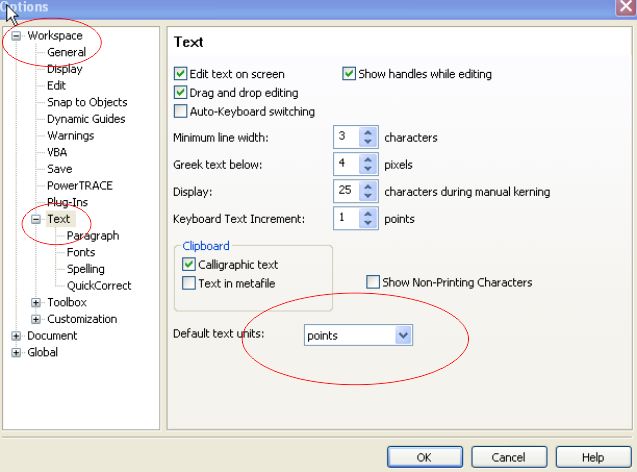Open Snap to Objects settings

87,102
